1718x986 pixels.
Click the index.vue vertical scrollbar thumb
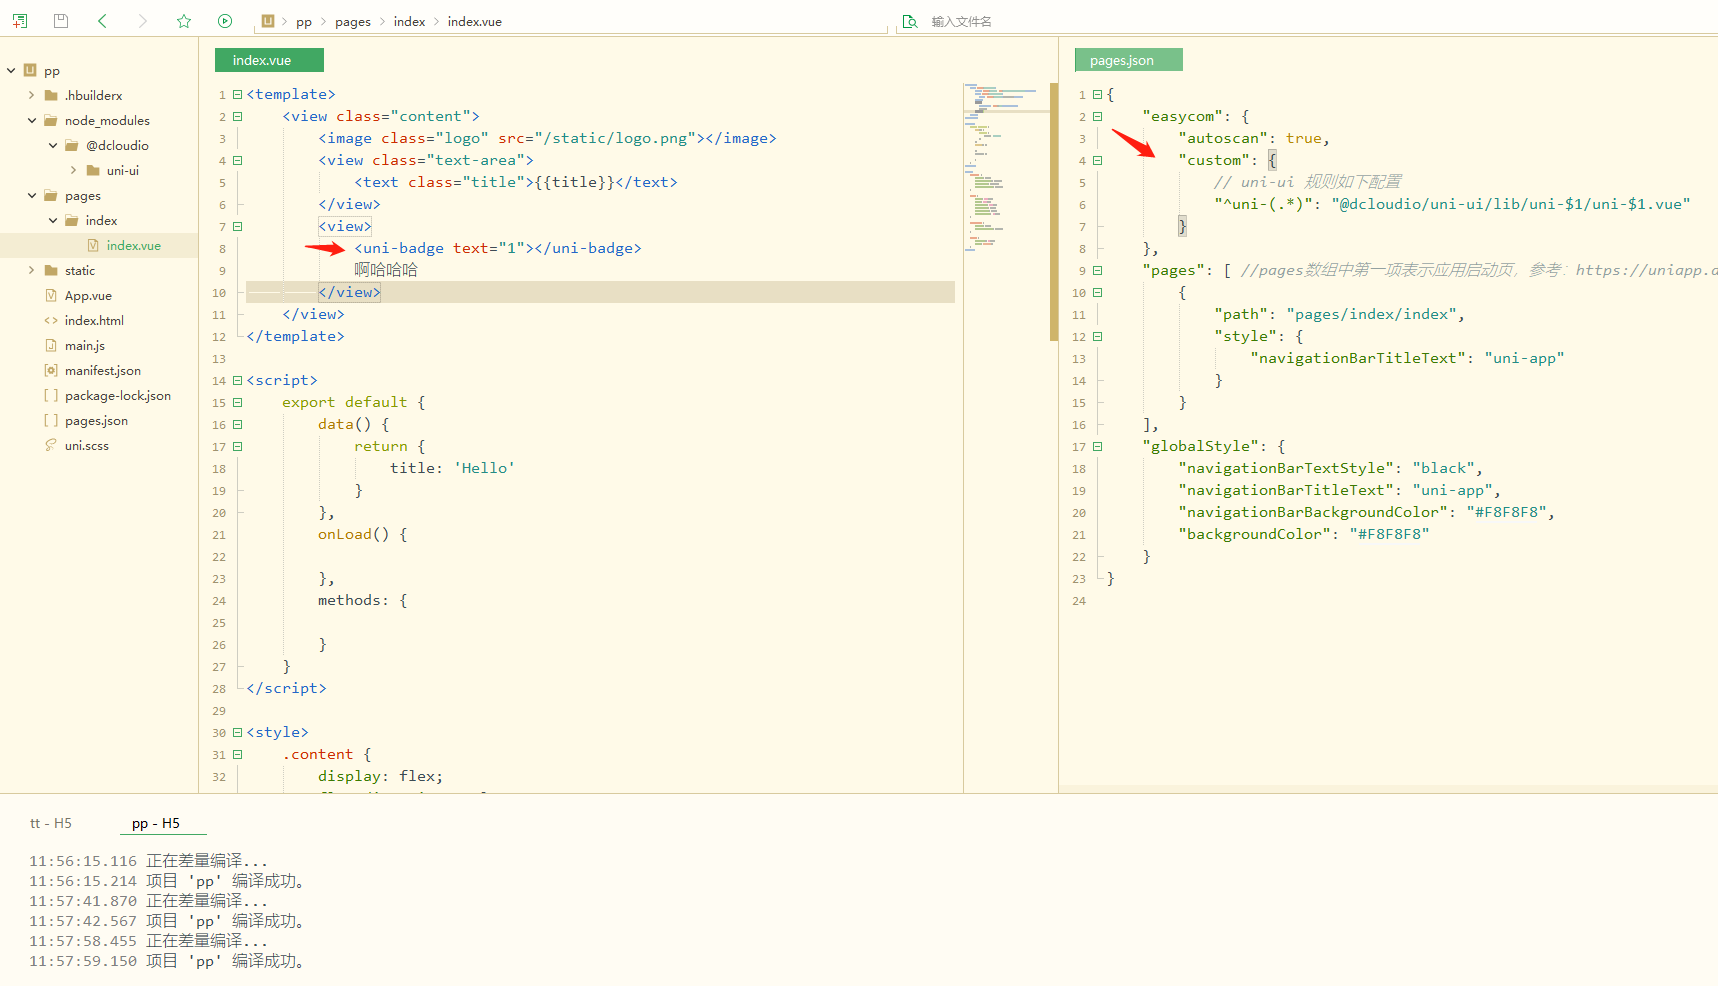[x=1054, y=212]
